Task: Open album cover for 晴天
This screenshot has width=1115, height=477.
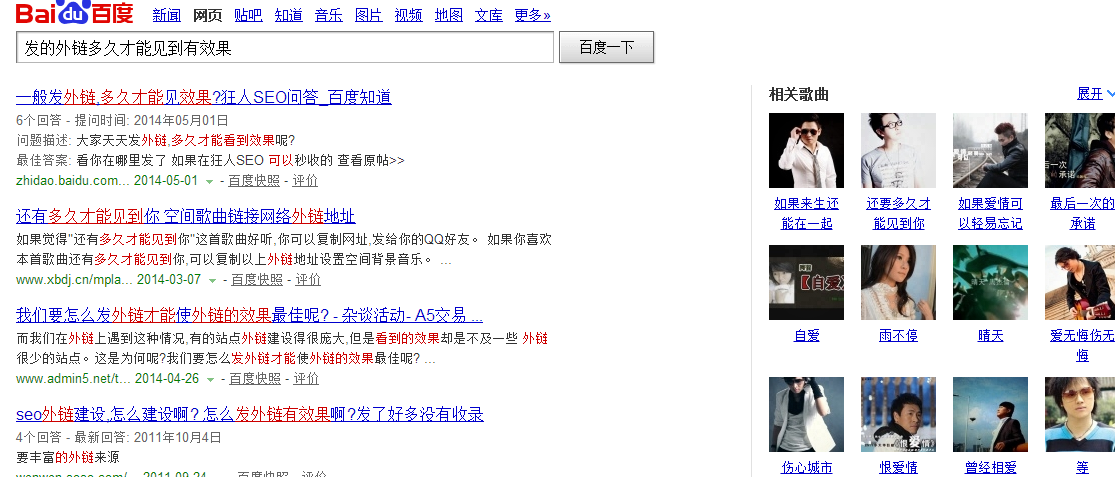Action: click(990, 282)
